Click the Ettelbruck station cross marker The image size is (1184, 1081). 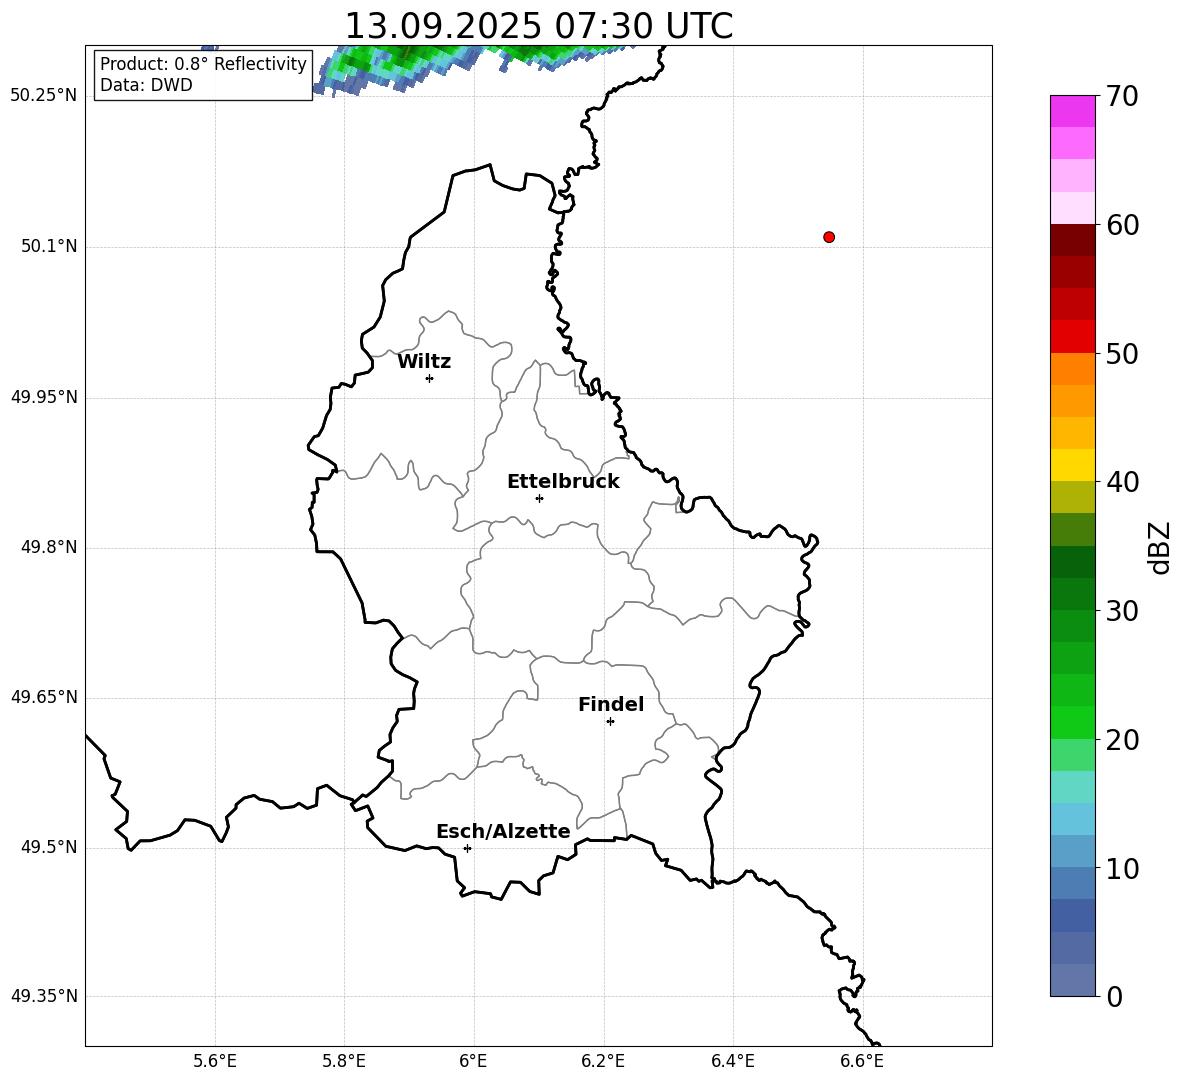click(539, 498)
